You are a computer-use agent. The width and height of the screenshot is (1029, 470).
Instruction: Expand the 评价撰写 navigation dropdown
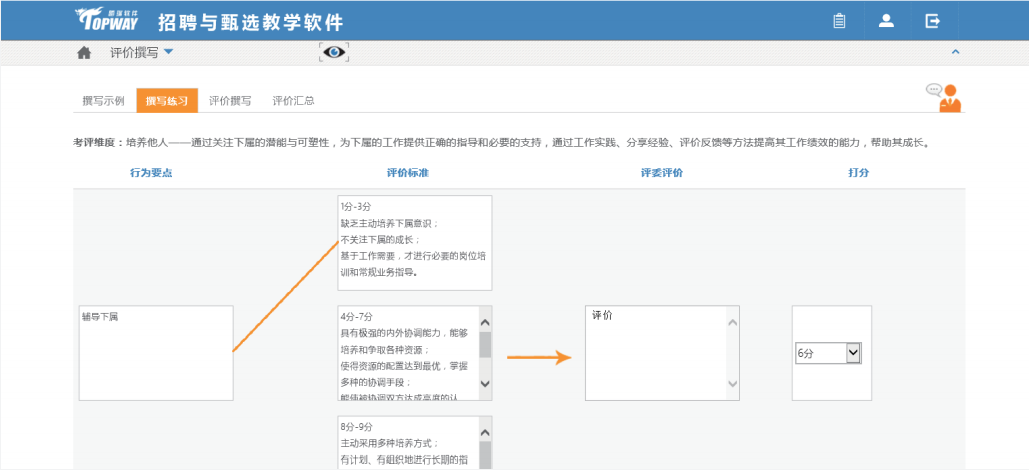168,52
